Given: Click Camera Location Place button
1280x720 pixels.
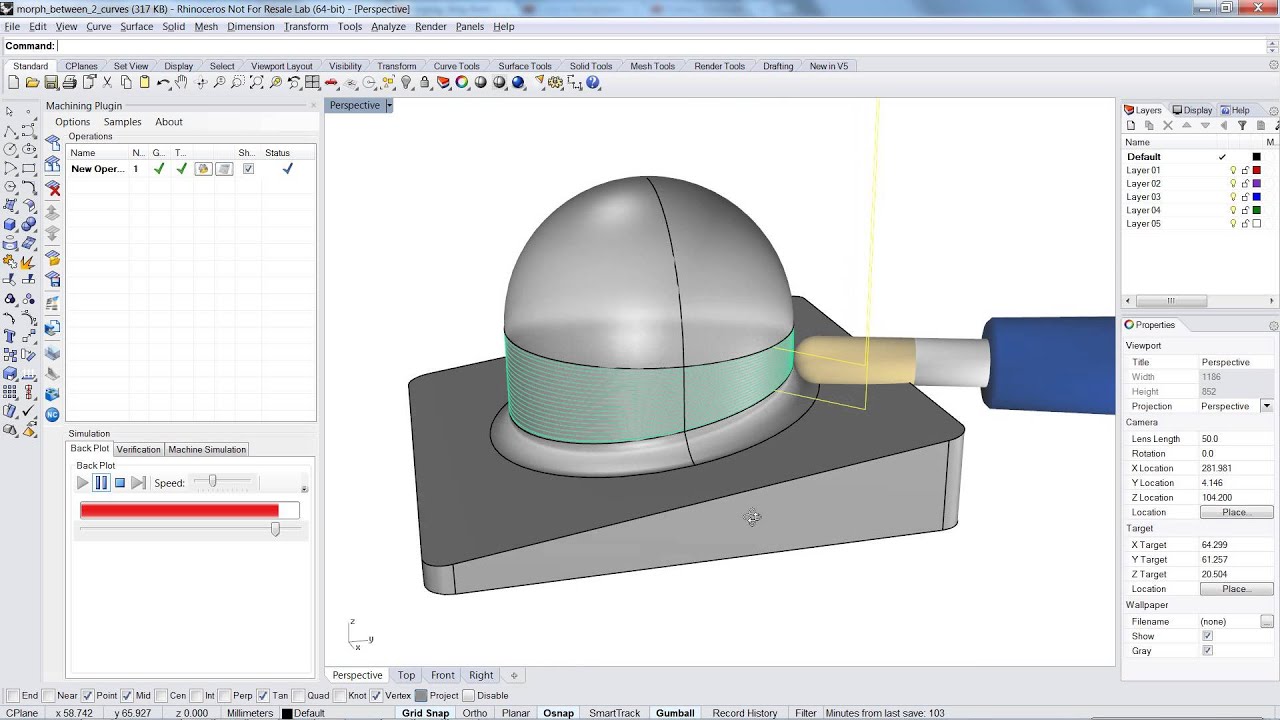Looking at the screenshot, I should 1236,512.
